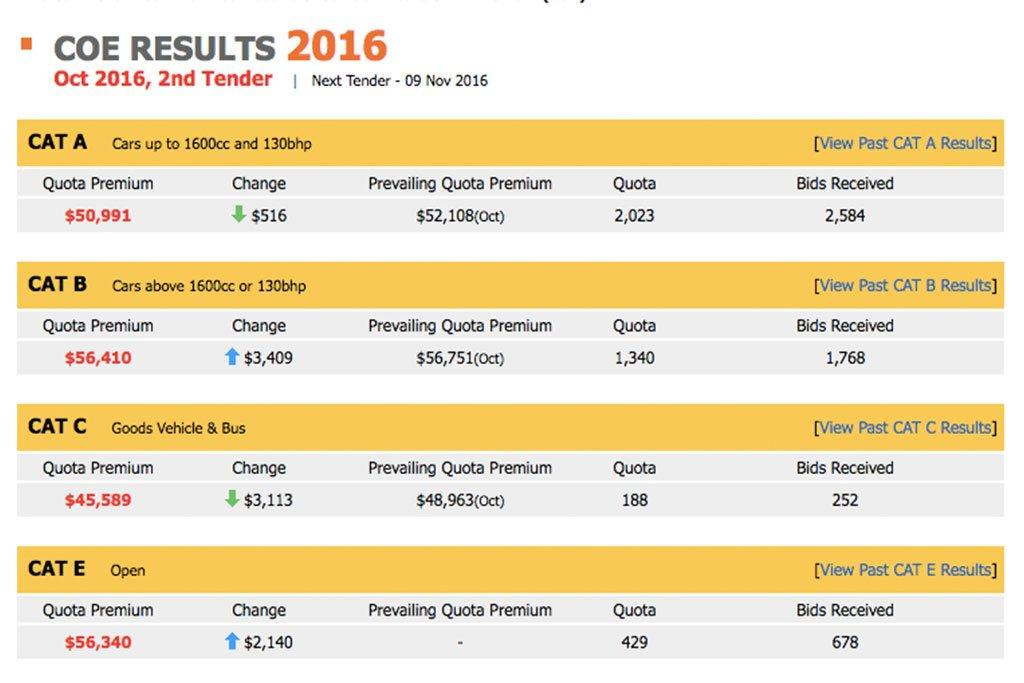This screenshot has width=1024, height=683.
Task: Click the green down arrow in CAT A
Action: [238, 214]
